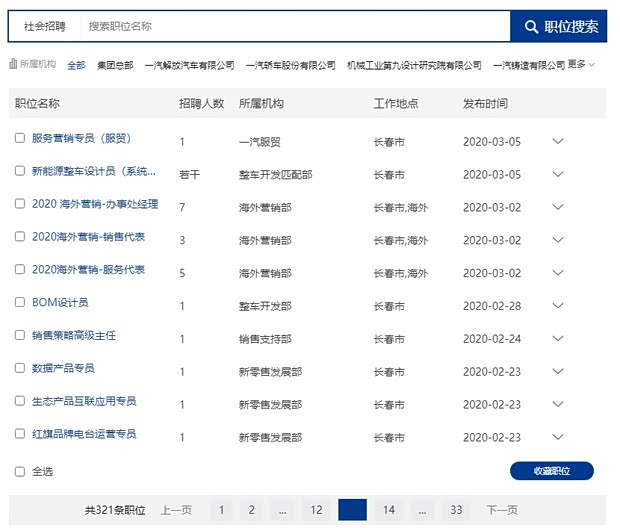
Task: Click the highlighted current page button
Action: click(352, 510)
